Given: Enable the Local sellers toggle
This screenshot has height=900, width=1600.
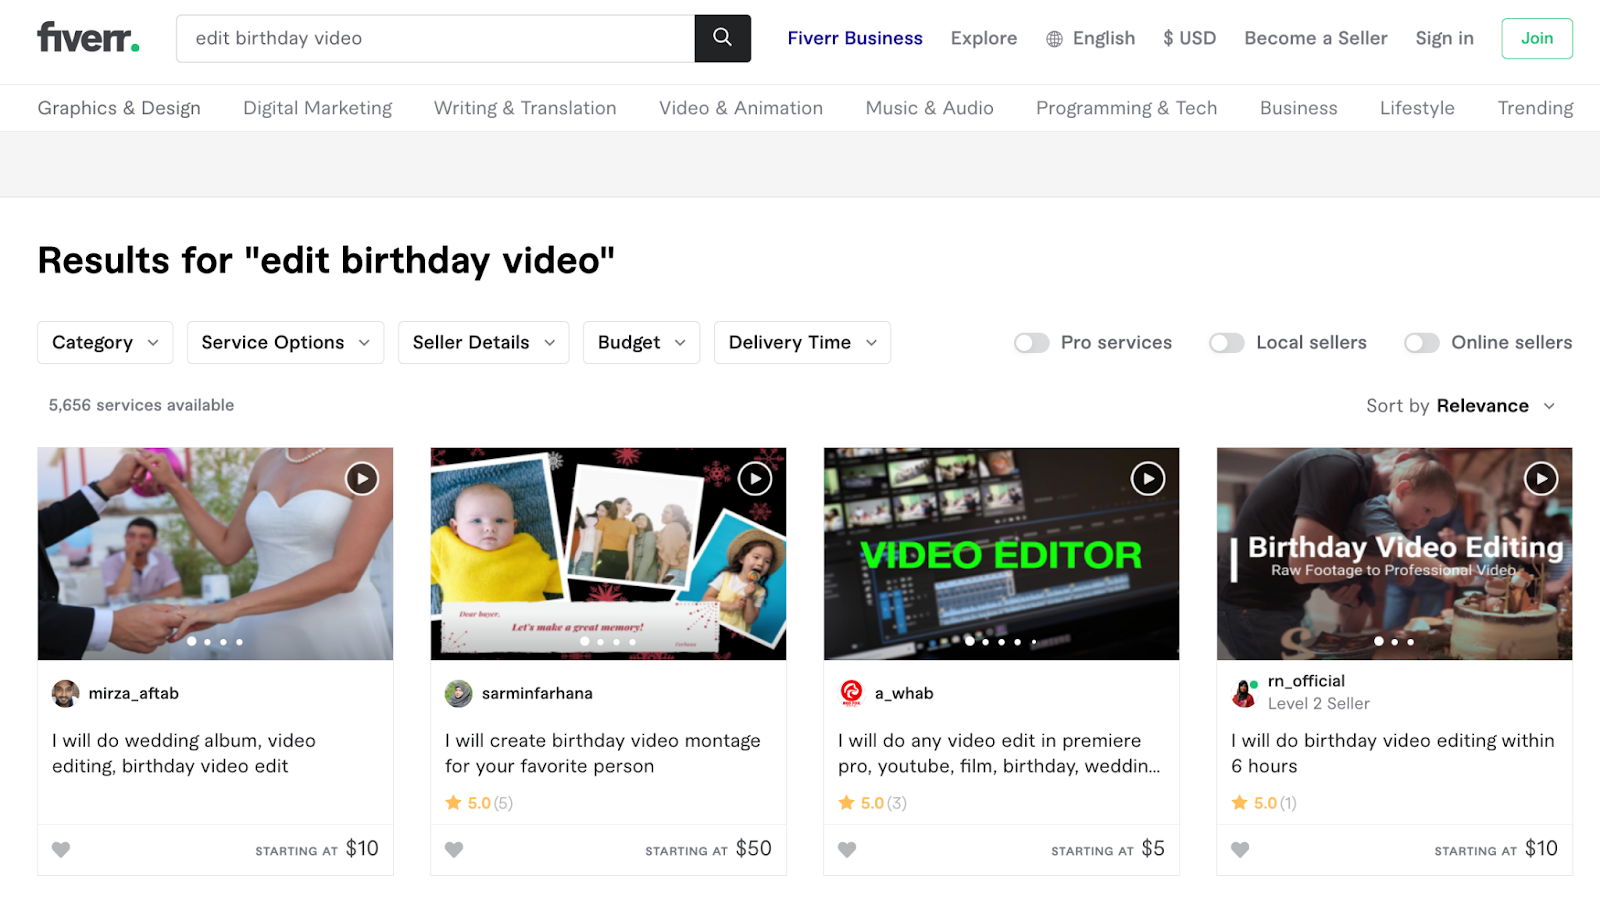Looking at the screenshot, I should 1227,343.
